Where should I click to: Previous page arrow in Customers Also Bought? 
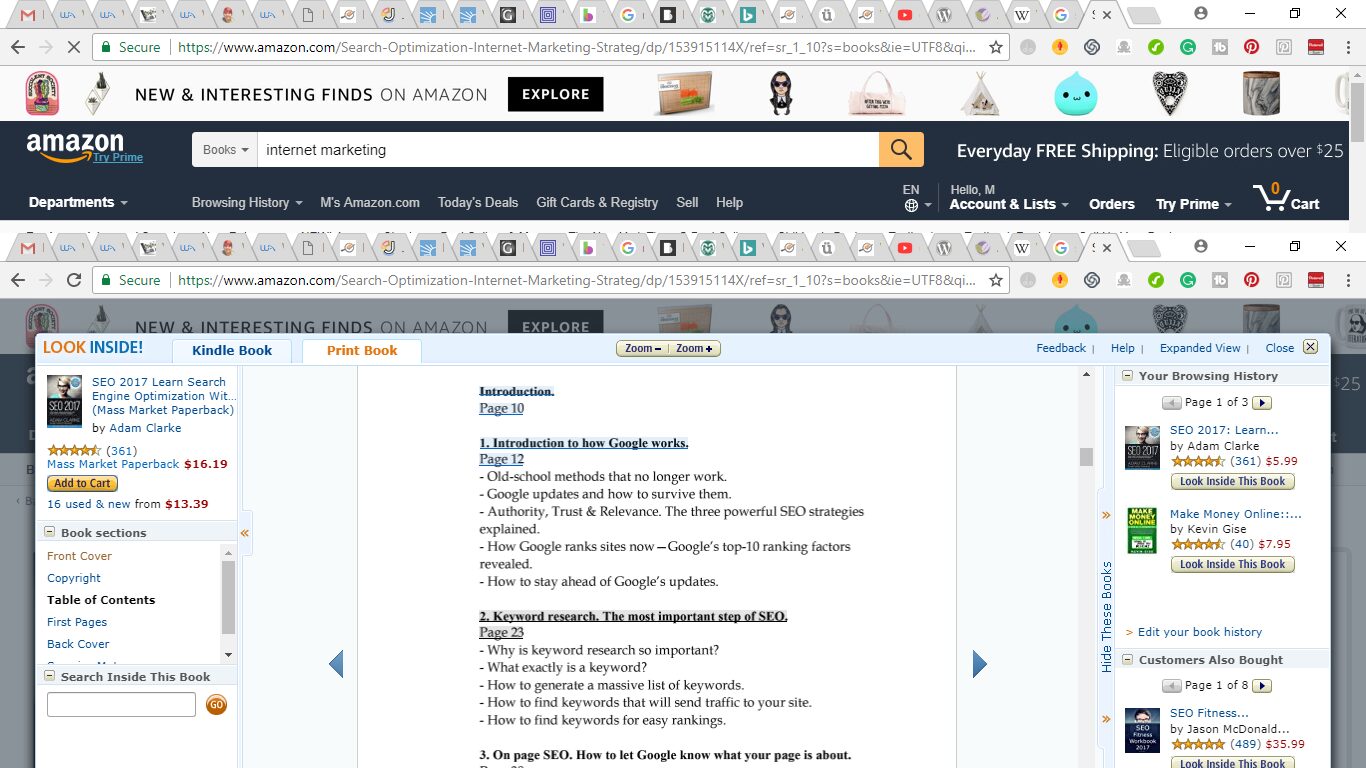click(x=1171, y=685)
